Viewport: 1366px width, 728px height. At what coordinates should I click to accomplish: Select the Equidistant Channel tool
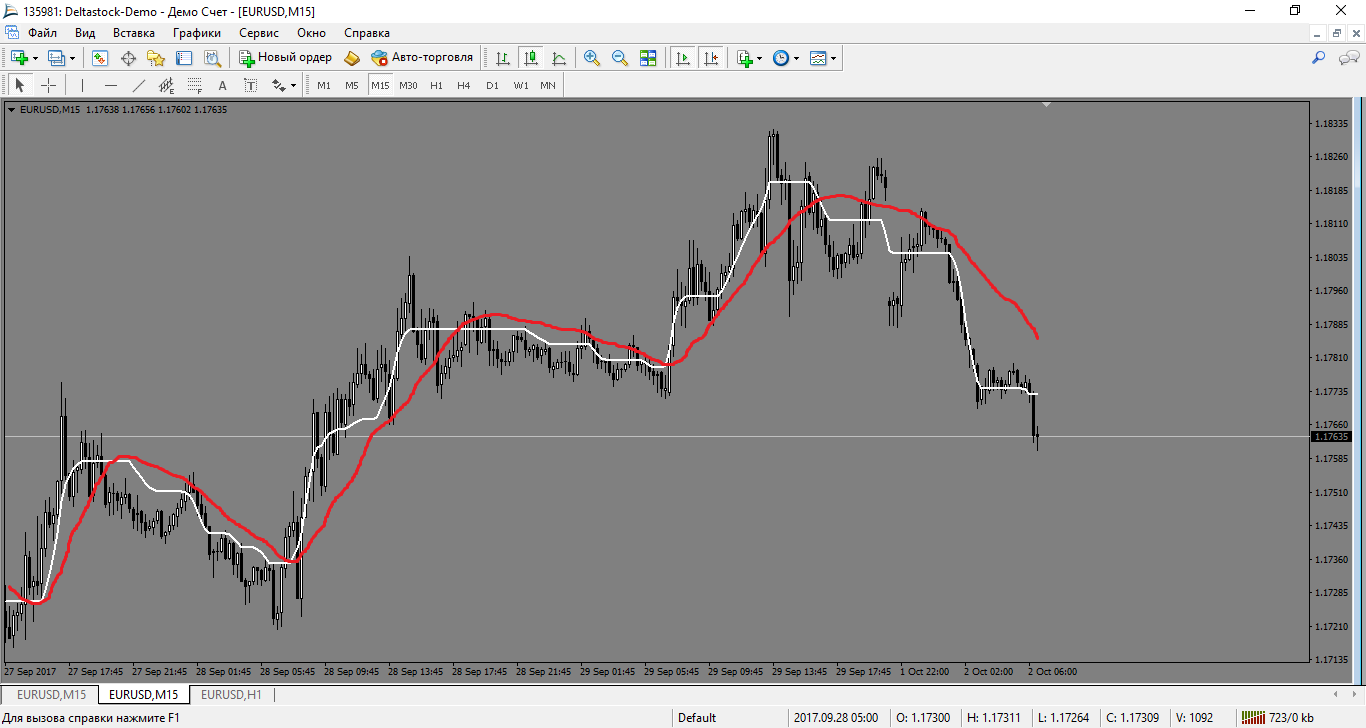(167, 85)
